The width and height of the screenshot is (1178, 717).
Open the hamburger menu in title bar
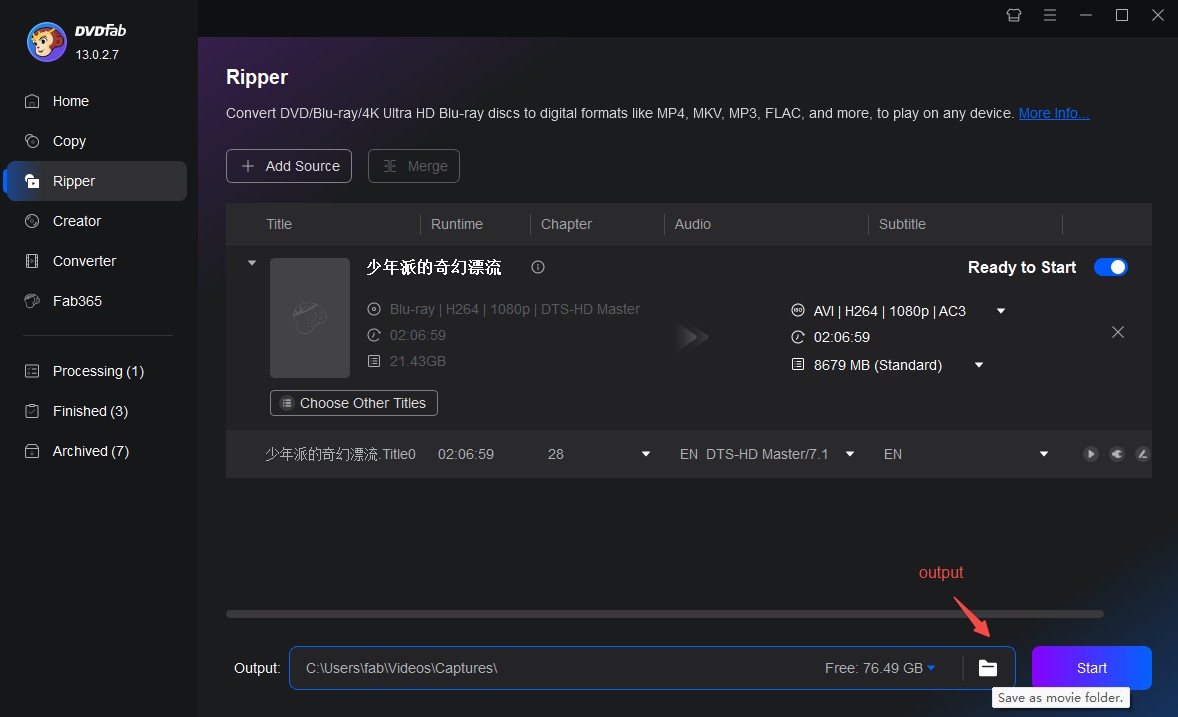point(1049,15)
